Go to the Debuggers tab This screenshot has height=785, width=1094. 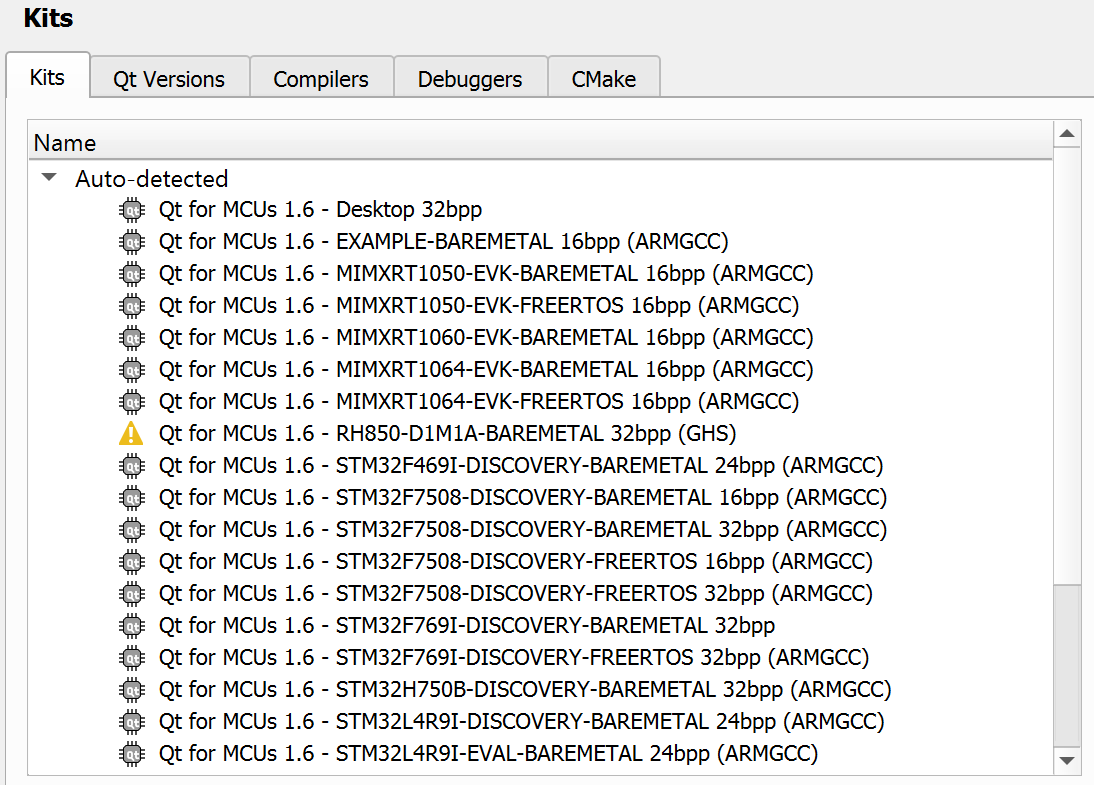470,79
